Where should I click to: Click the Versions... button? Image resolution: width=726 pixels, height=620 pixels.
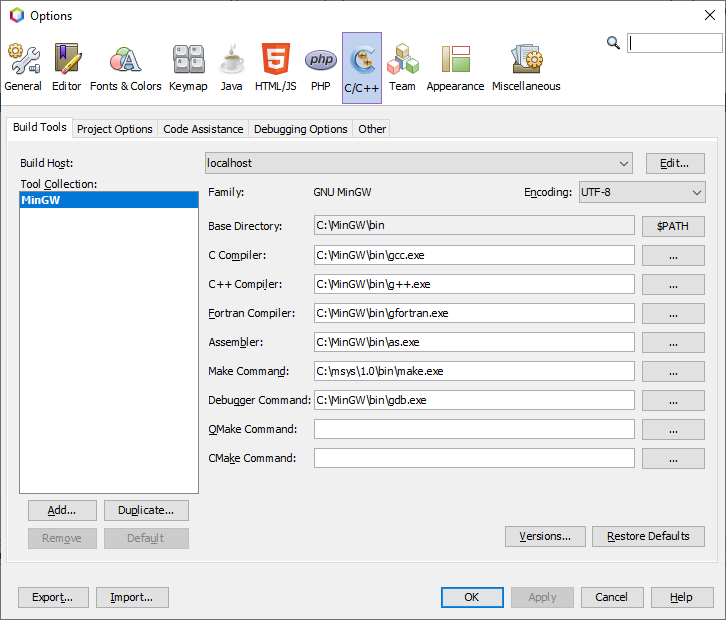pos(545,536)
